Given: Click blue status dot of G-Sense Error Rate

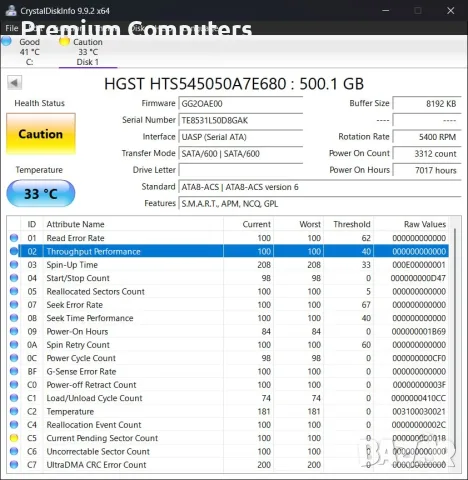Looking at the screenshot, I should click(14, 371).
